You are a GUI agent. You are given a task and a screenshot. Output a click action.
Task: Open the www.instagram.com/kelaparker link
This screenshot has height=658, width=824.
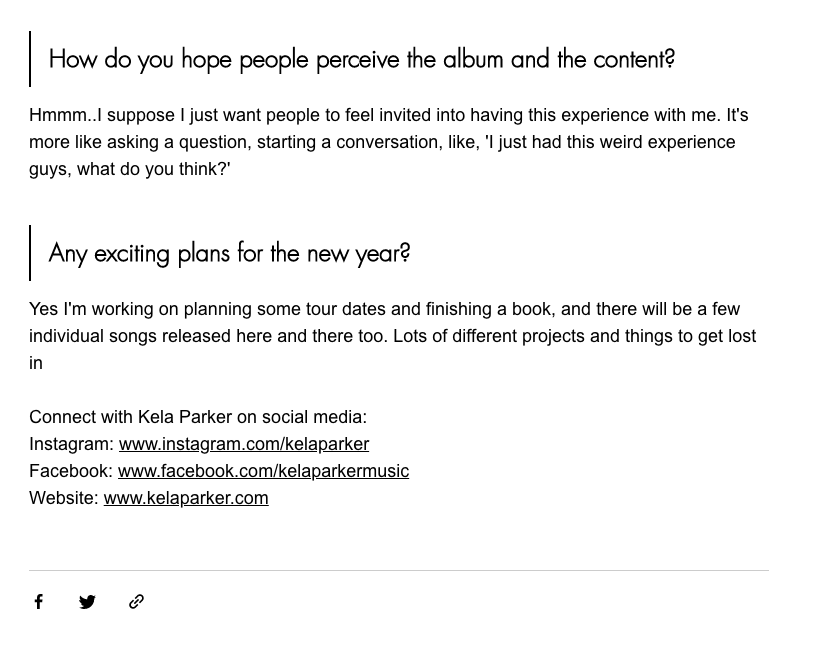click(244, 444)
